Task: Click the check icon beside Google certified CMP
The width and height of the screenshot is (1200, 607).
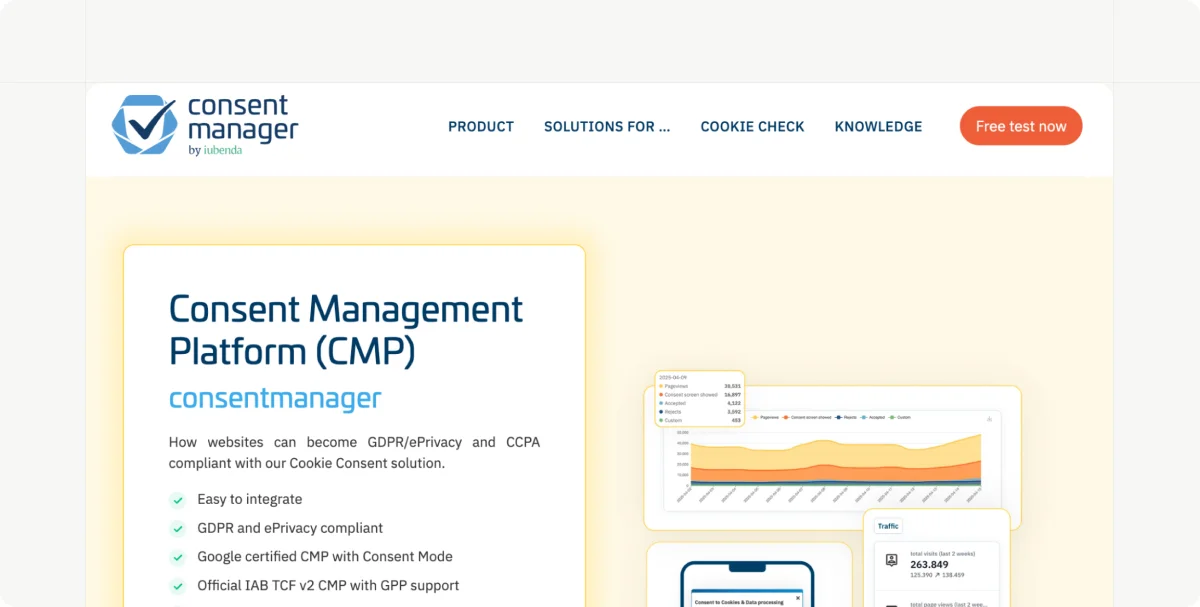Action: (x=177, y=557)
